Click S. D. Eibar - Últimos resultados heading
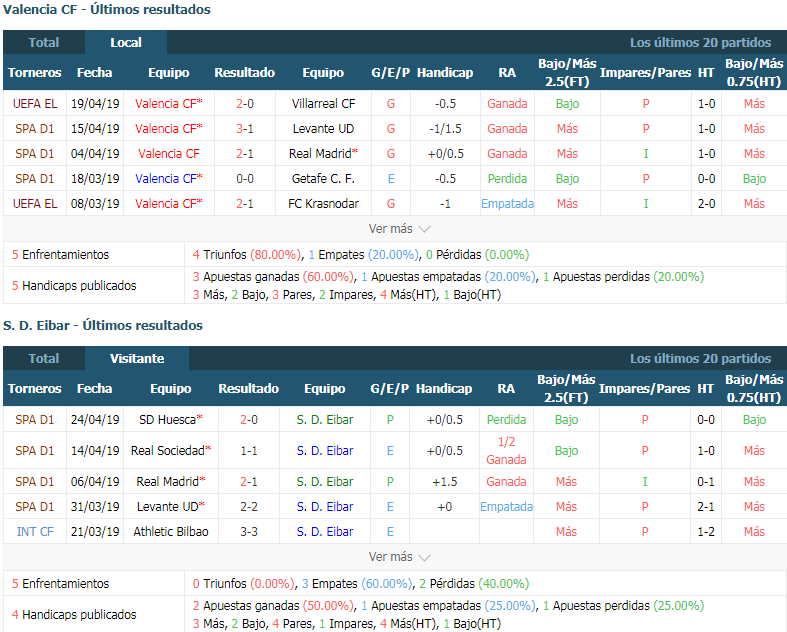Viewport: 787px width, 632px height. 103,326
